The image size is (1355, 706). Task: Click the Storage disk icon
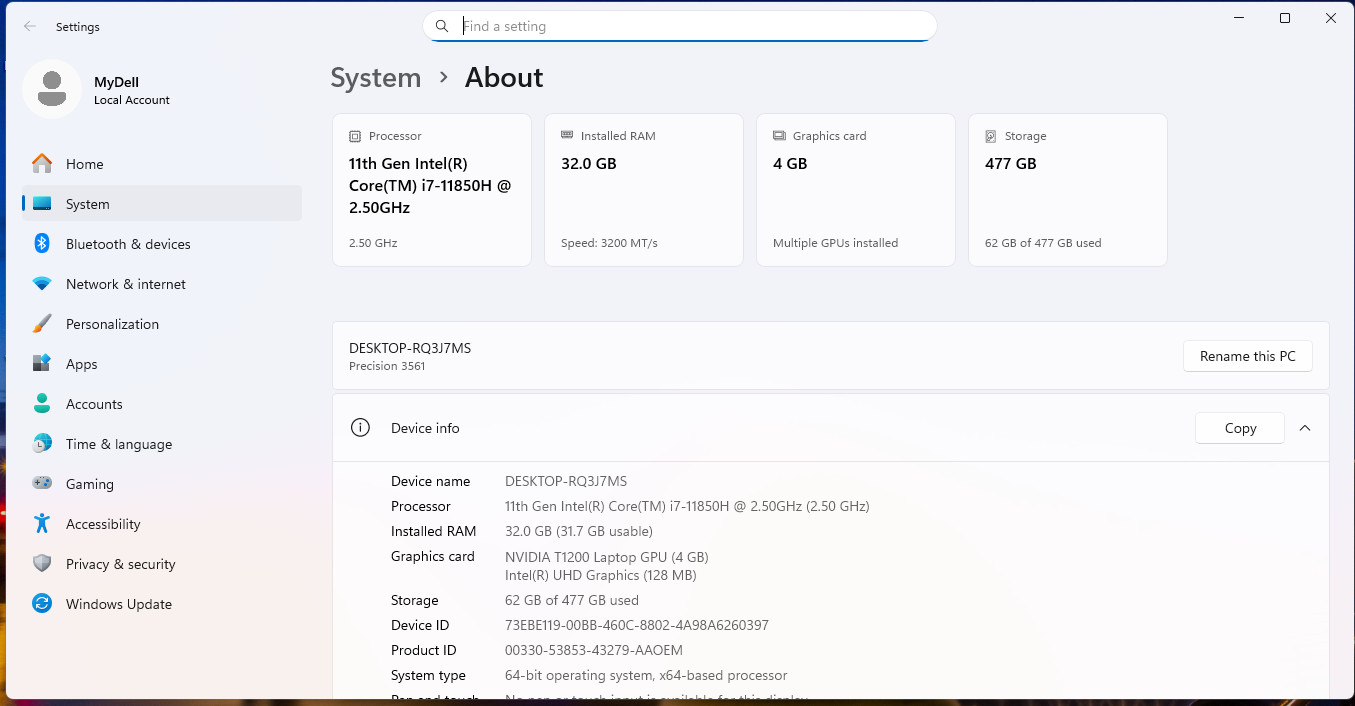pos(991,136)
